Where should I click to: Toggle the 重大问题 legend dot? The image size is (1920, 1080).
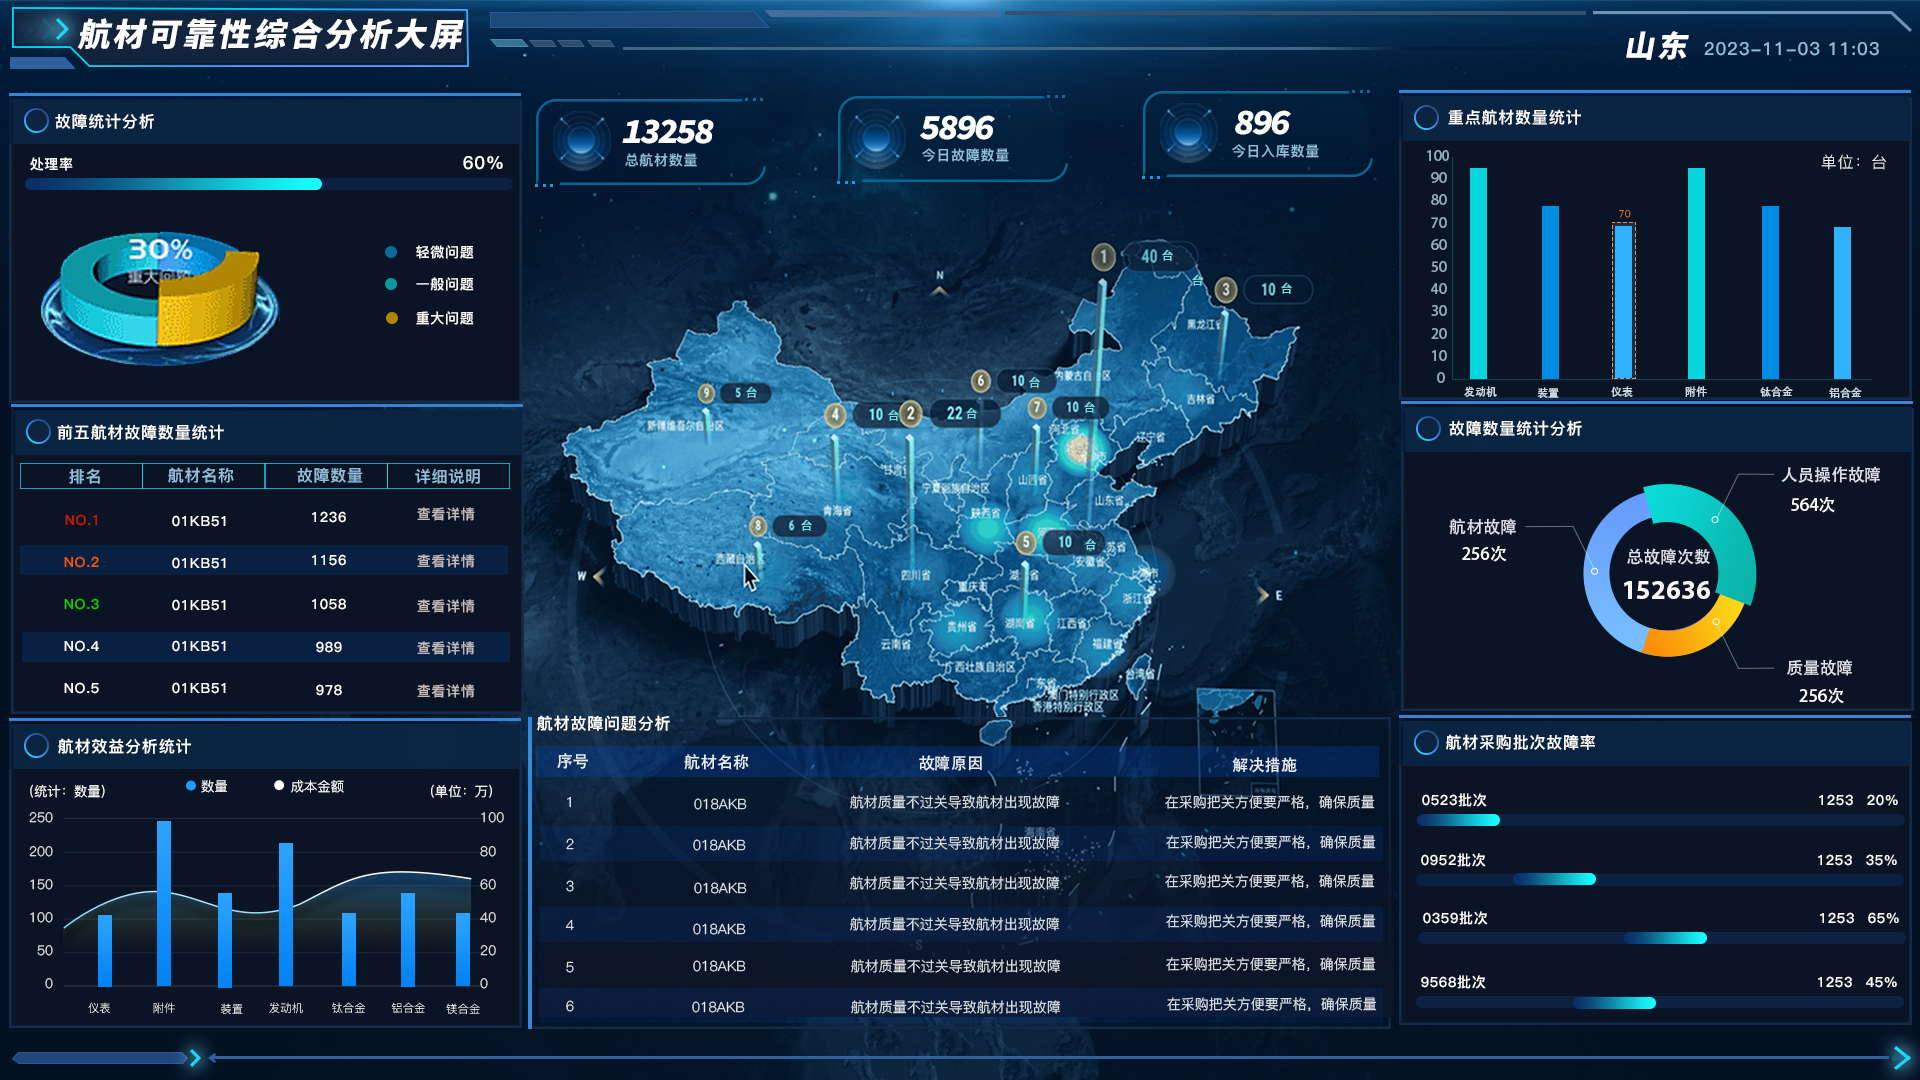[392, 318]
